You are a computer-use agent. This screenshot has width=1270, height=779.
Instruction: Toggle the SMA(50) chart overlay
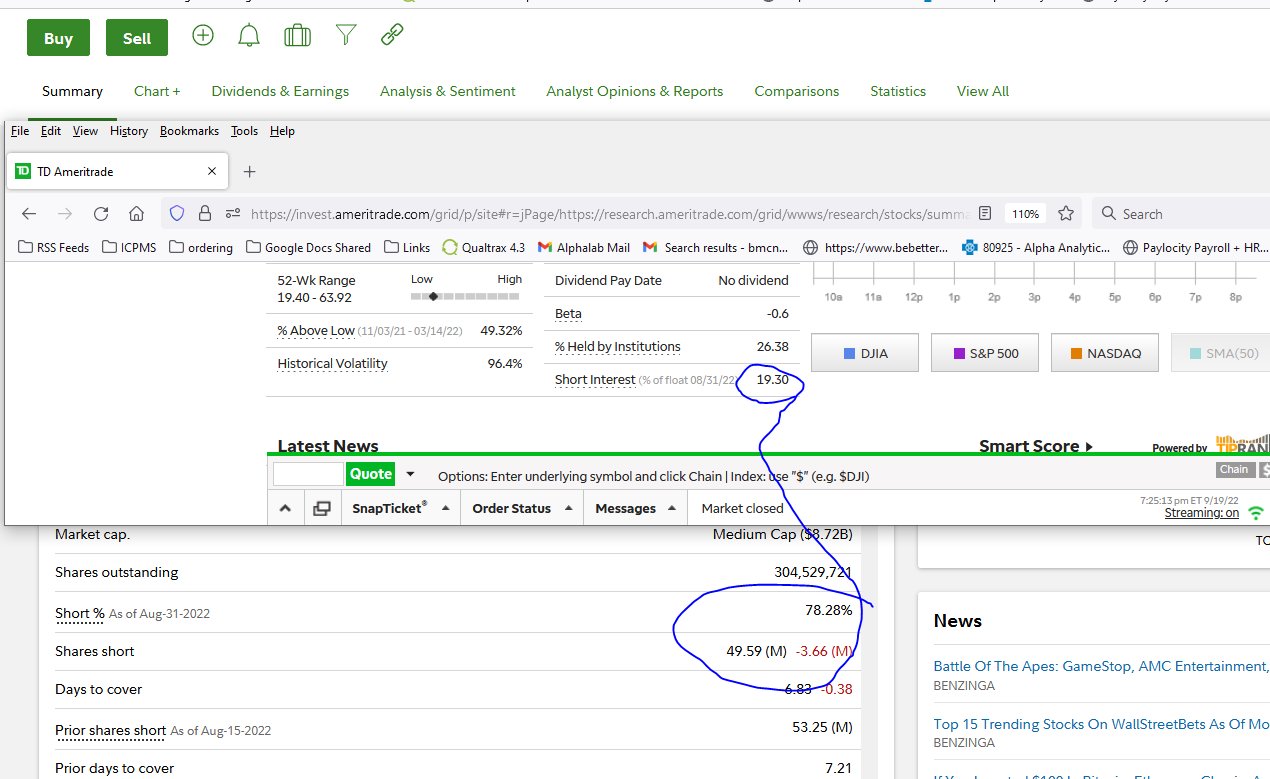(1220, 353)
